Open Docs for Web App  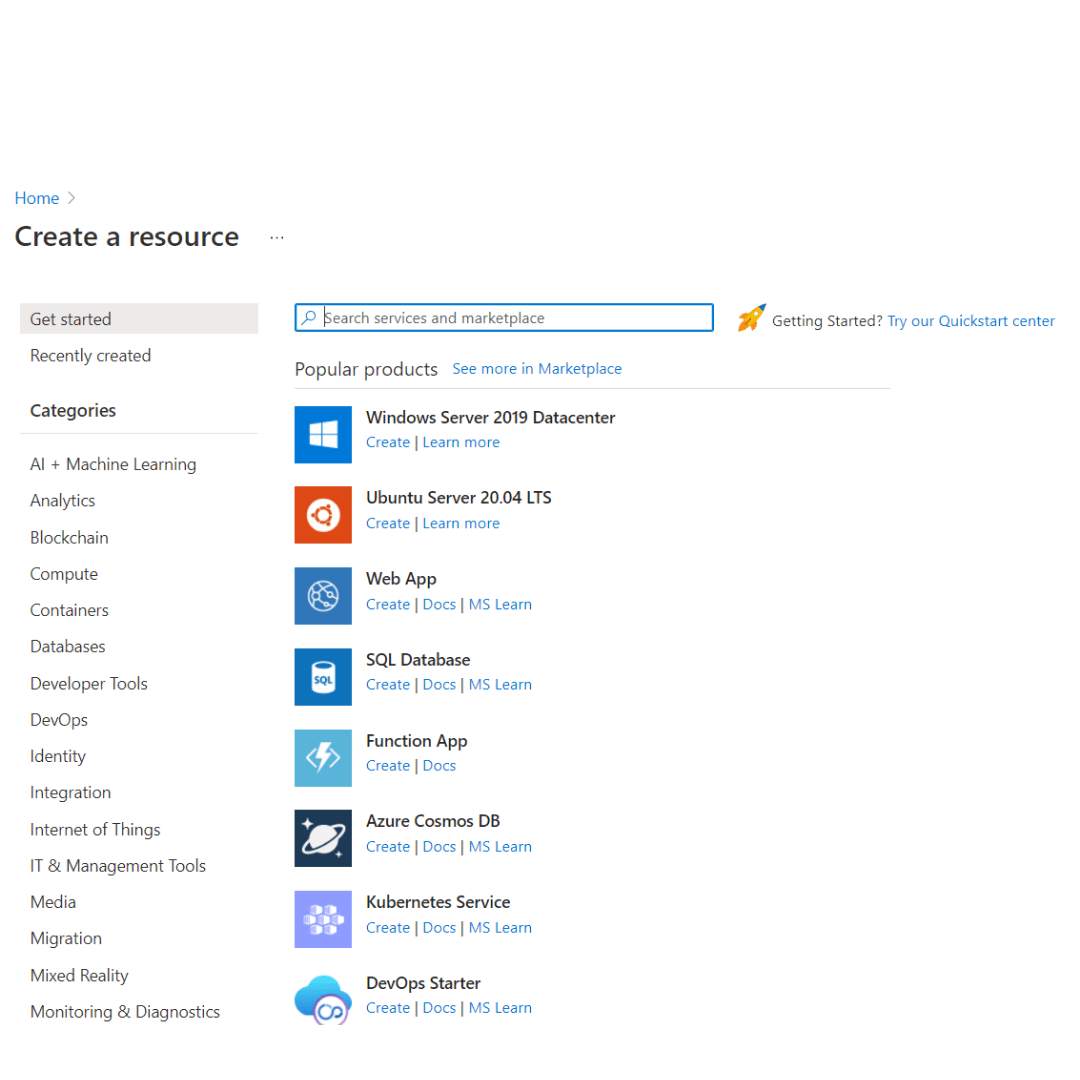[x=439, y=605]
